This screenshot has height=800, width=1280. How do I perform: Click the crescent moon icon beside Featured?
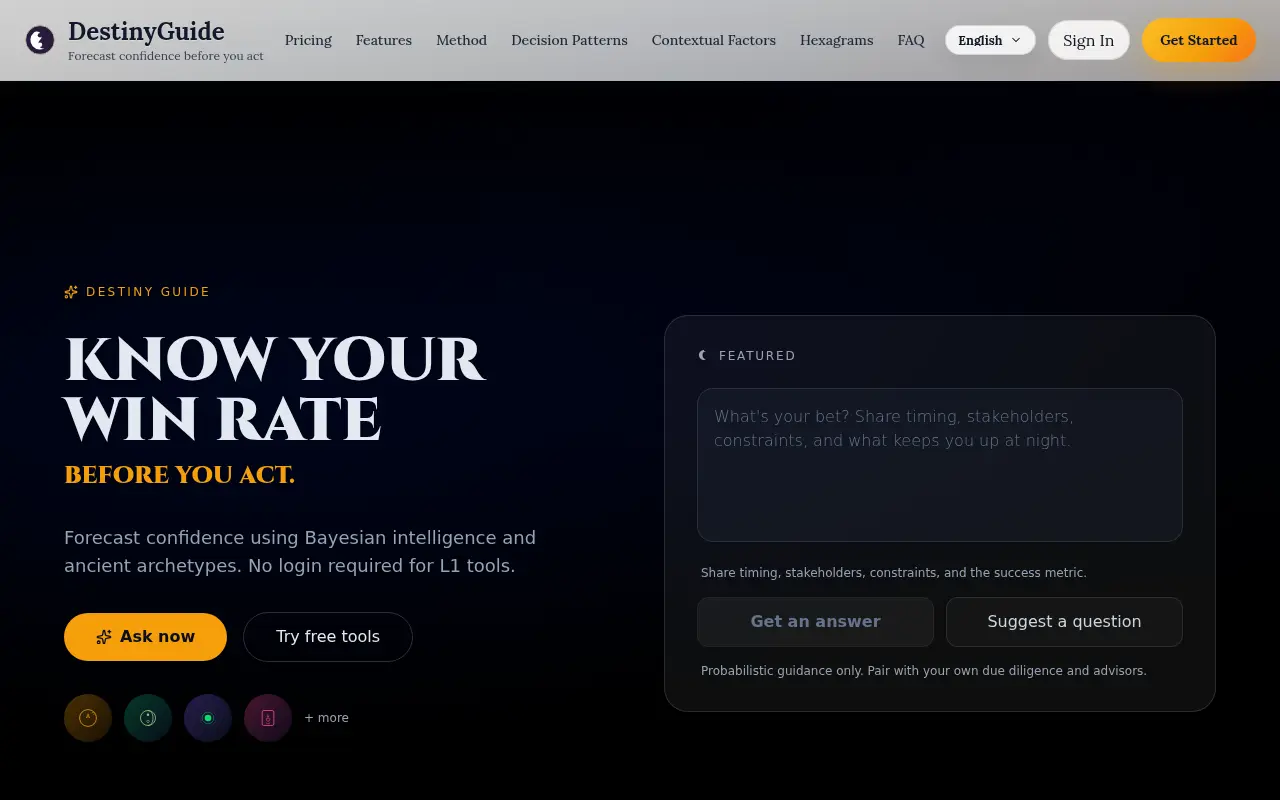703,355
